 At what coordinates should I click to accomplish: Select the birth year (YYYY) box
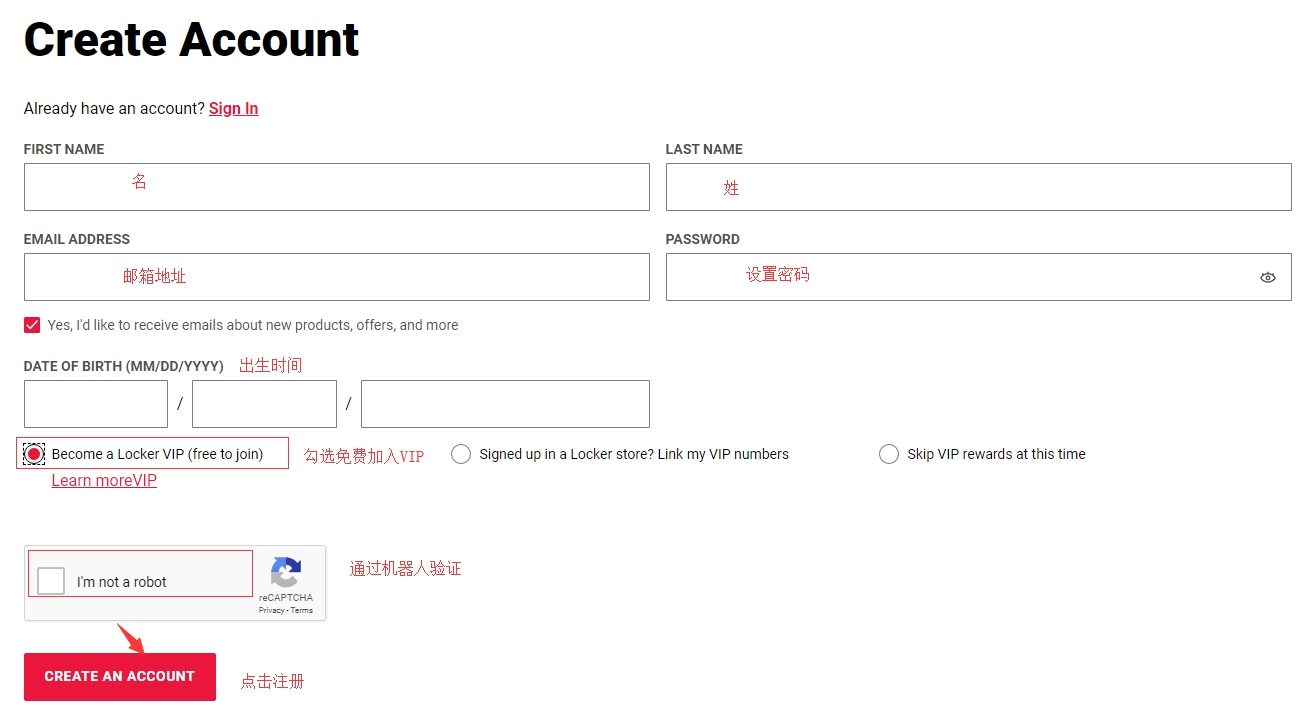tap(505, 404)
